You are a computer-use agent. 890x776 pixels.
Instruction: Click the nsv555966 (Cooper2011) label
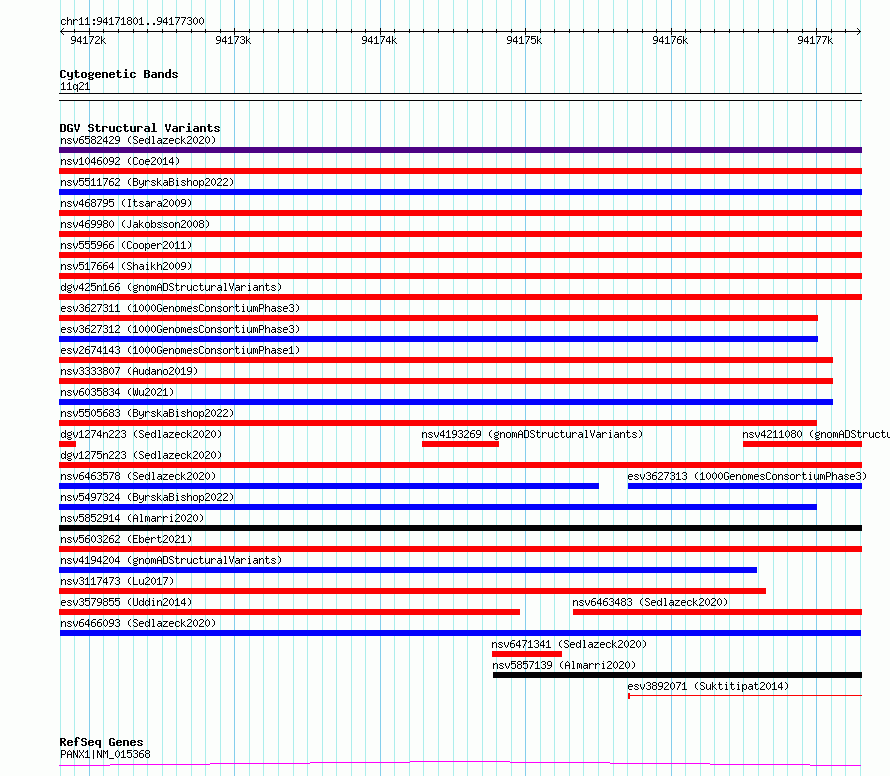(126, 245)
